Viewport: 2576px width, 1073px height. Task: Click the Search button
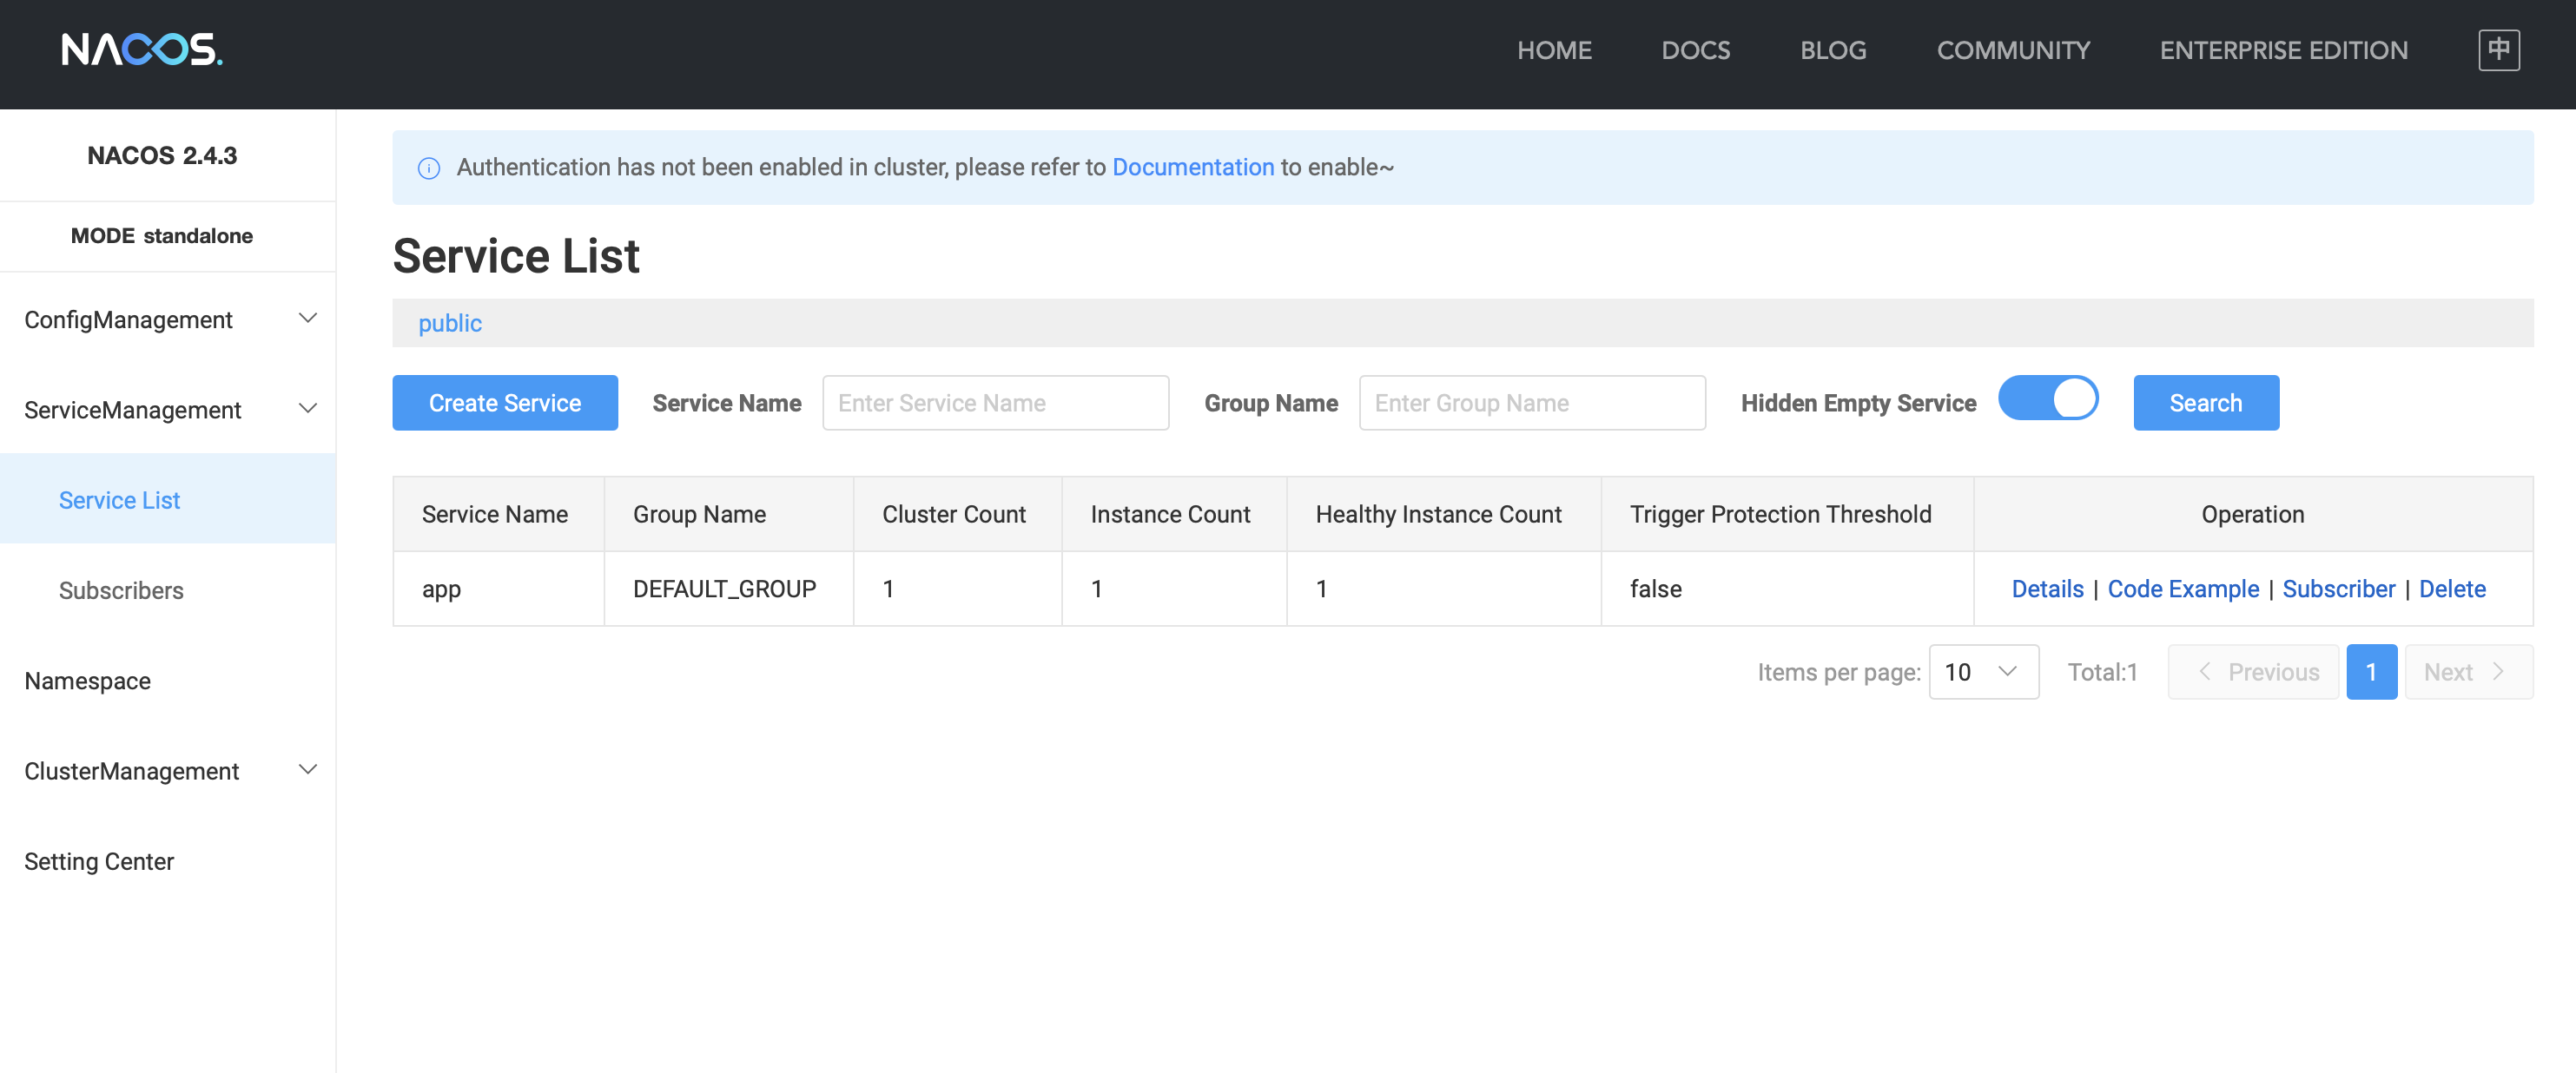click(2206, 403)
